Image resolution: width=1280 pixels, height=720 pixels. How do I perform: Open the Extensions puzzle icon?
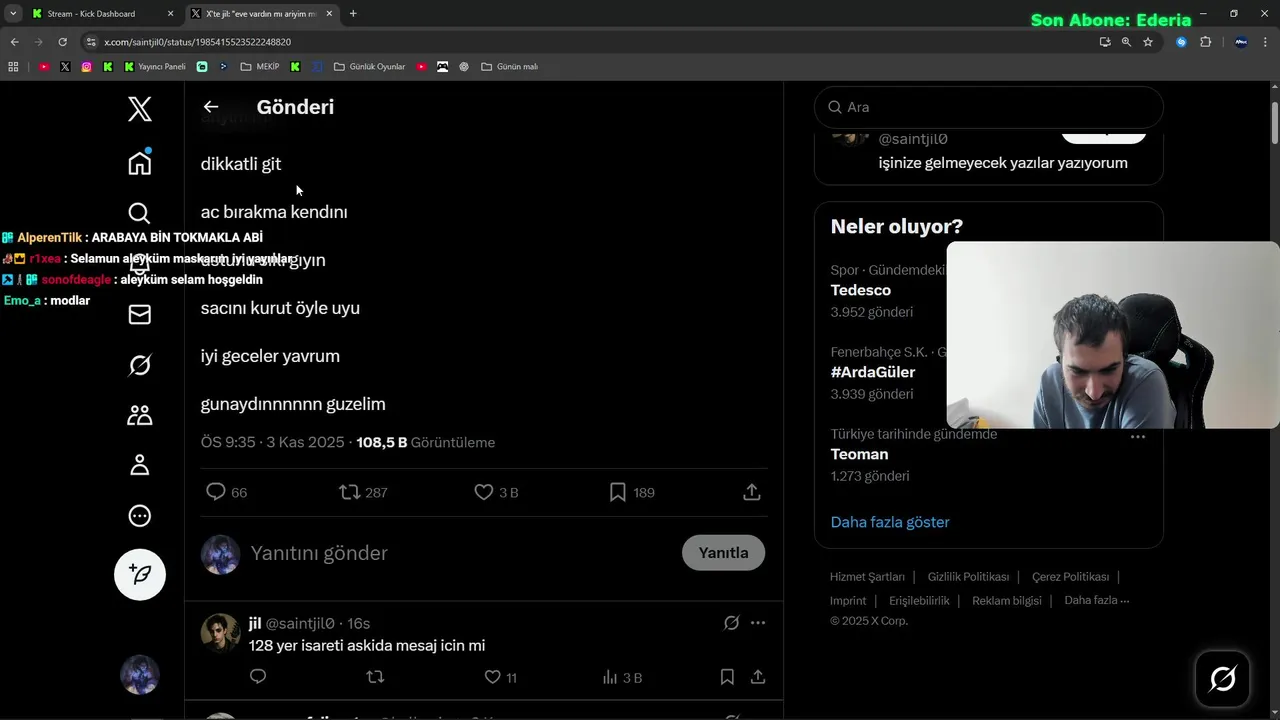click(1205, 42)
